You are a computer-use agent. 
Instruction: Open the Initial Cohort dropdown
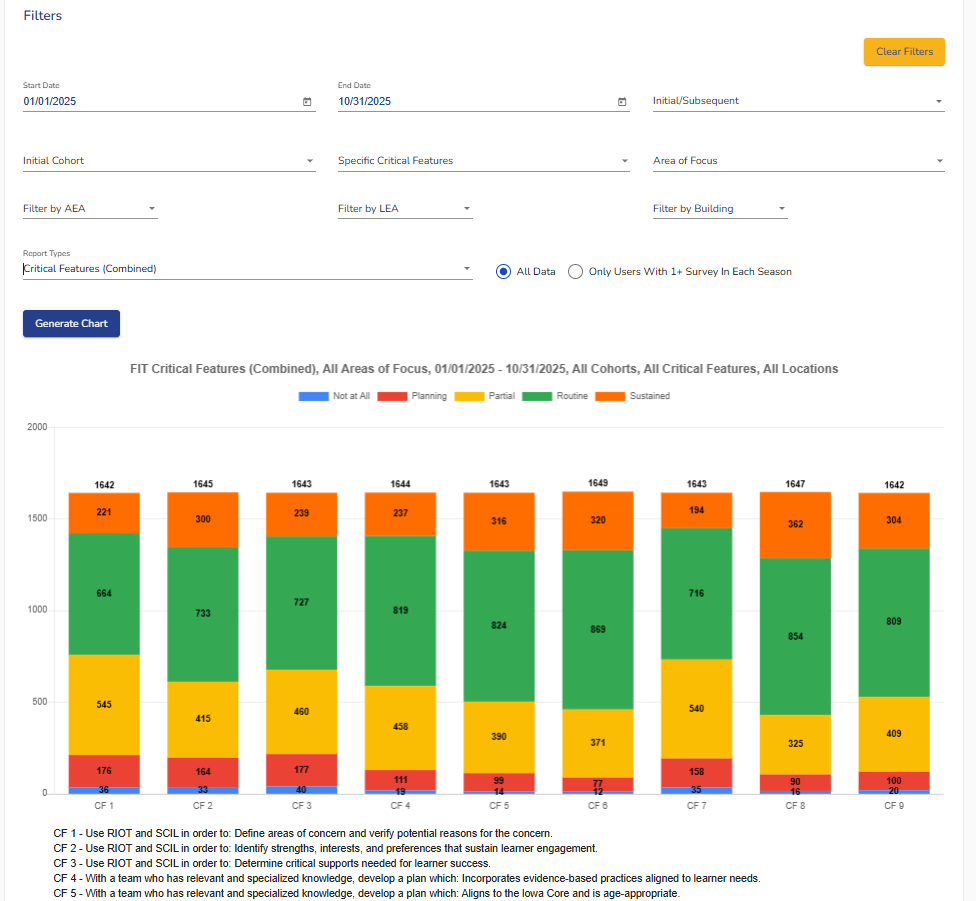point(168,161)
